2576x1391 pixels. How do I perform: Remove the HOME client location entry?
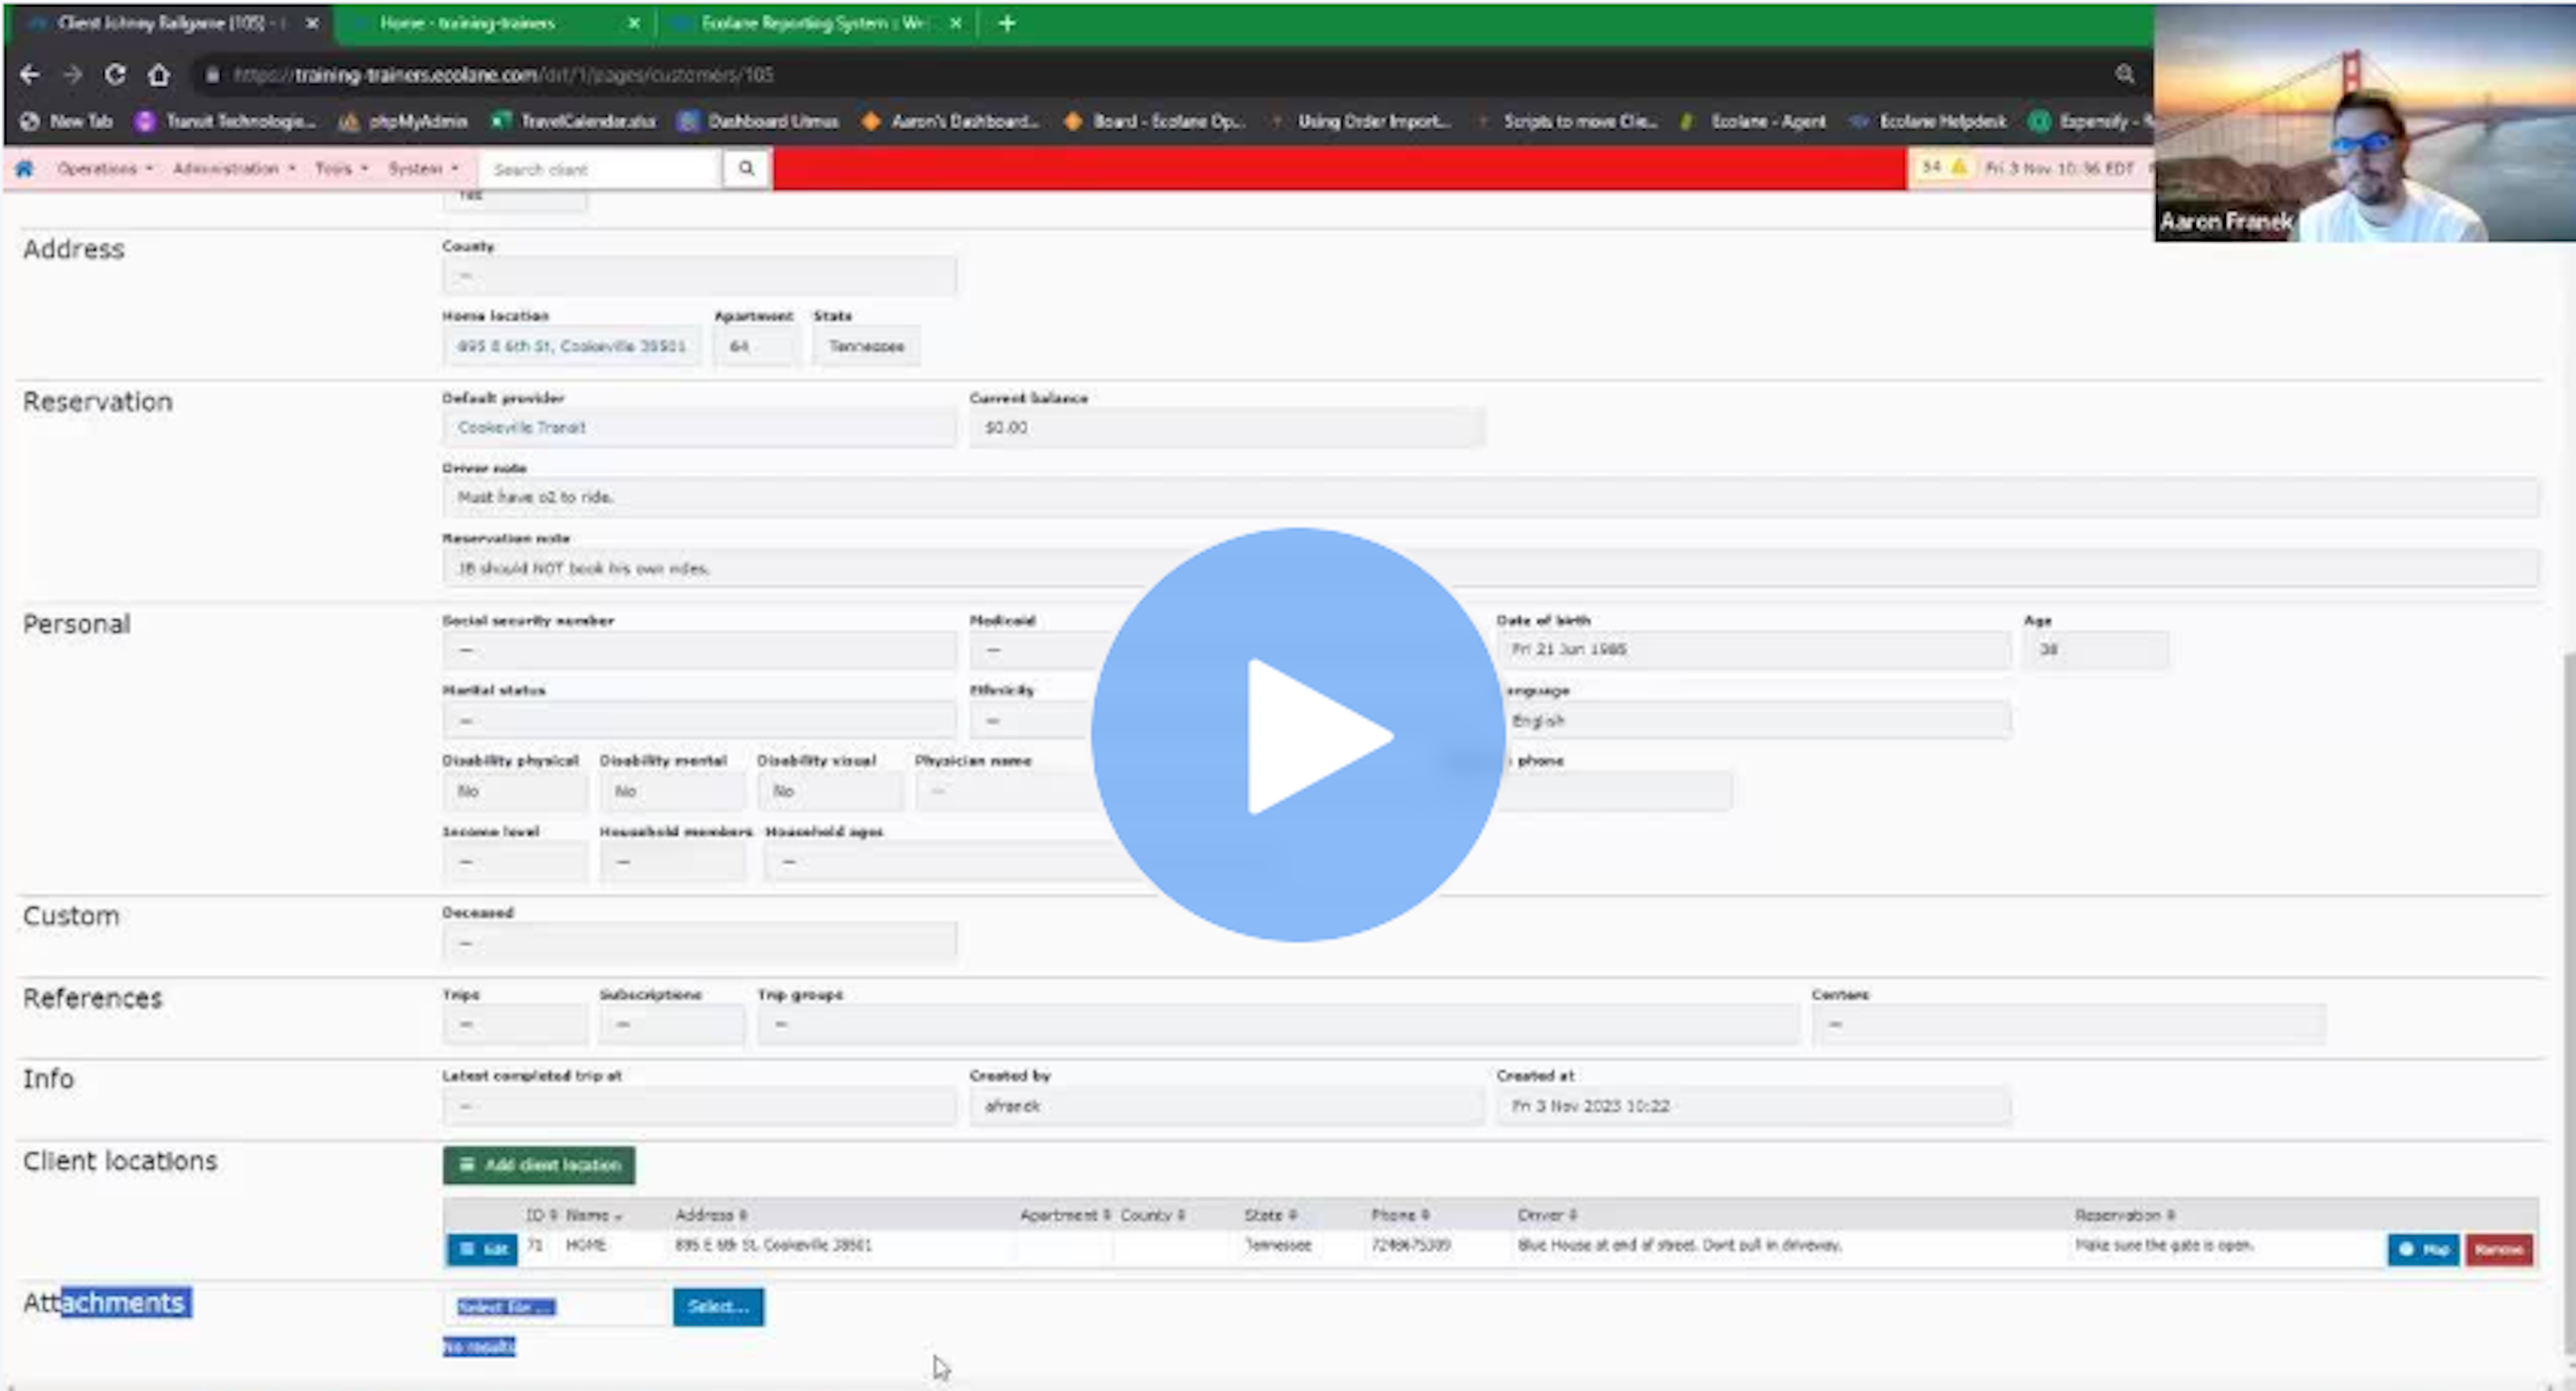pyautogui.click(x=2499, y=1249)
